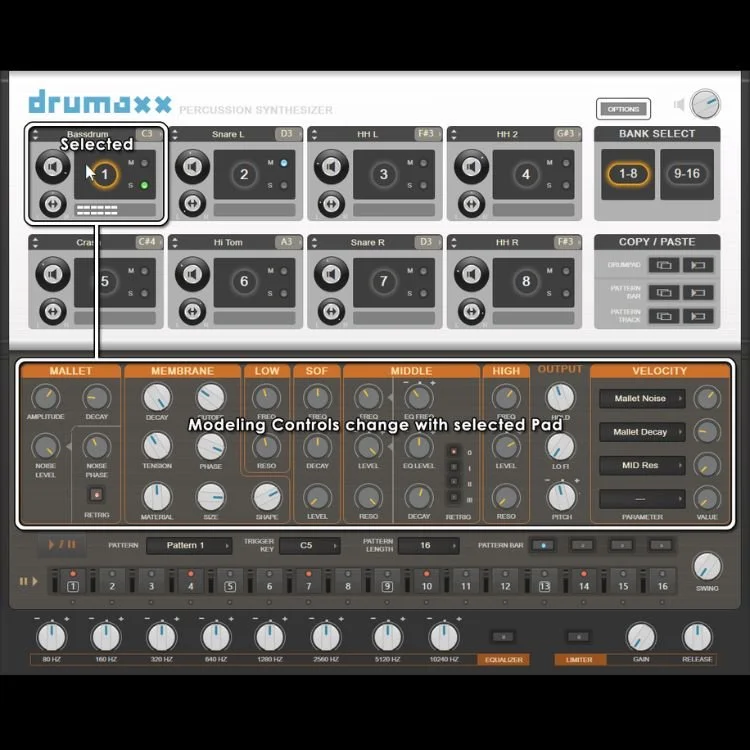Click step 16 in the sequencer
Image resolution: width=750 pixels, height=750 pixels.
(x=662, y=581)
